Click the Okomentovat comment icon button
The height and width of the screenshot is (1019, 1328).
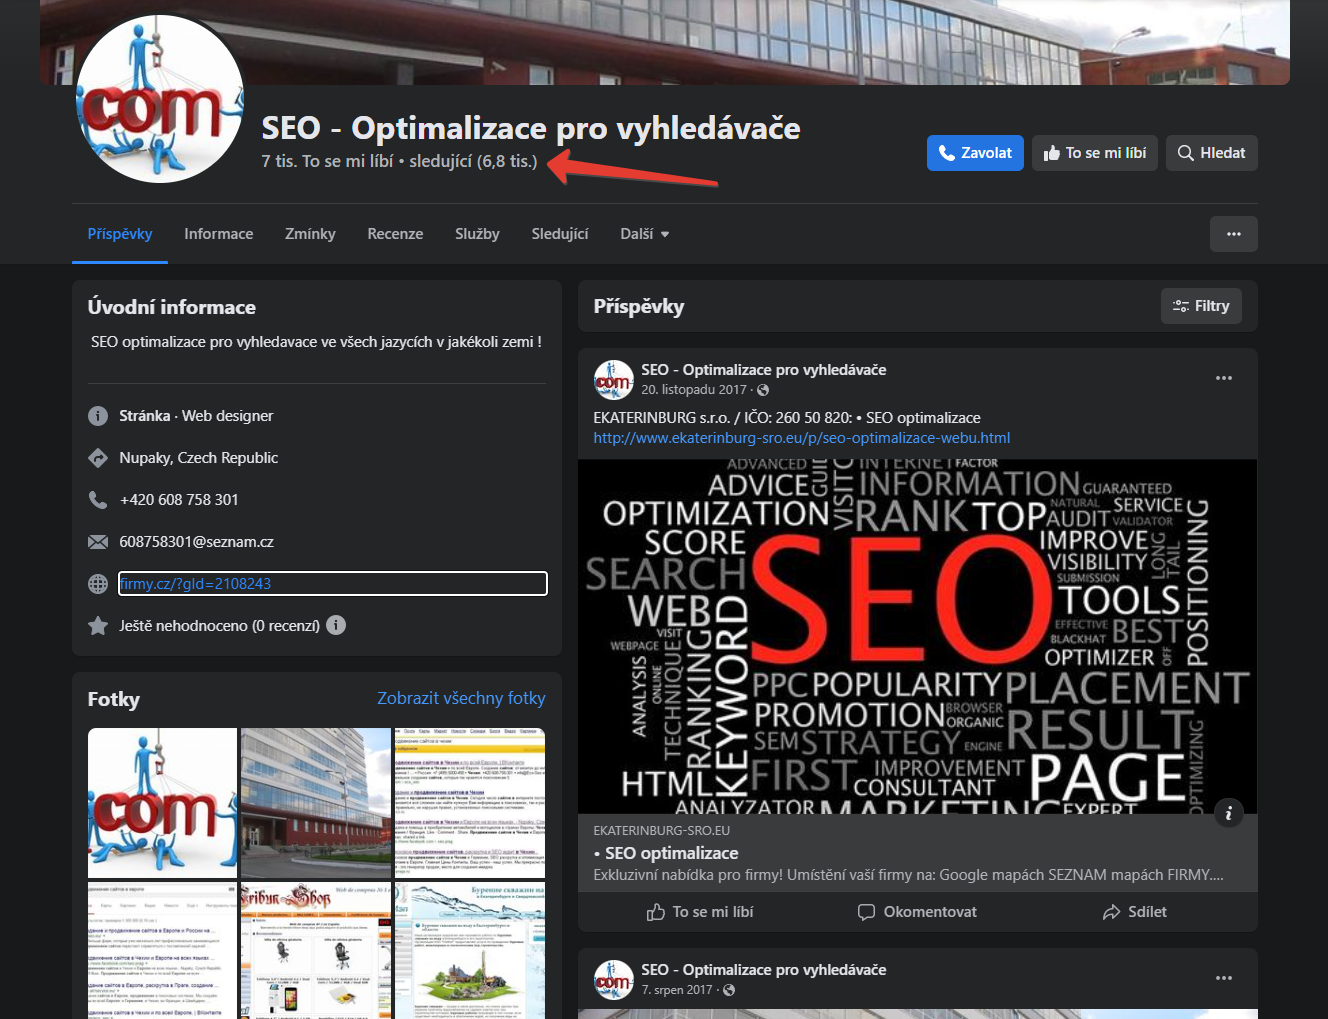pyautogui.click(x=917, y=912)
